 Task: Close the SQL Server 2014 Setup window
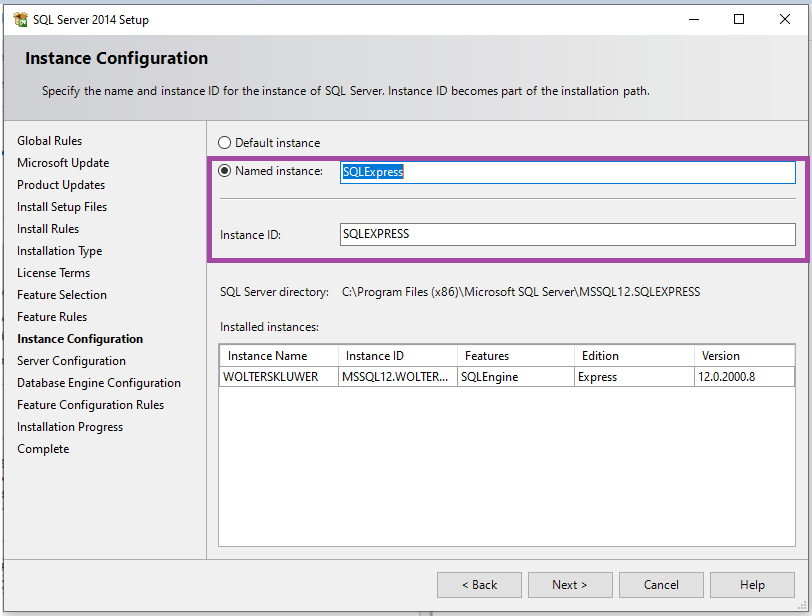pyautogui.click(x=785, y=20)
